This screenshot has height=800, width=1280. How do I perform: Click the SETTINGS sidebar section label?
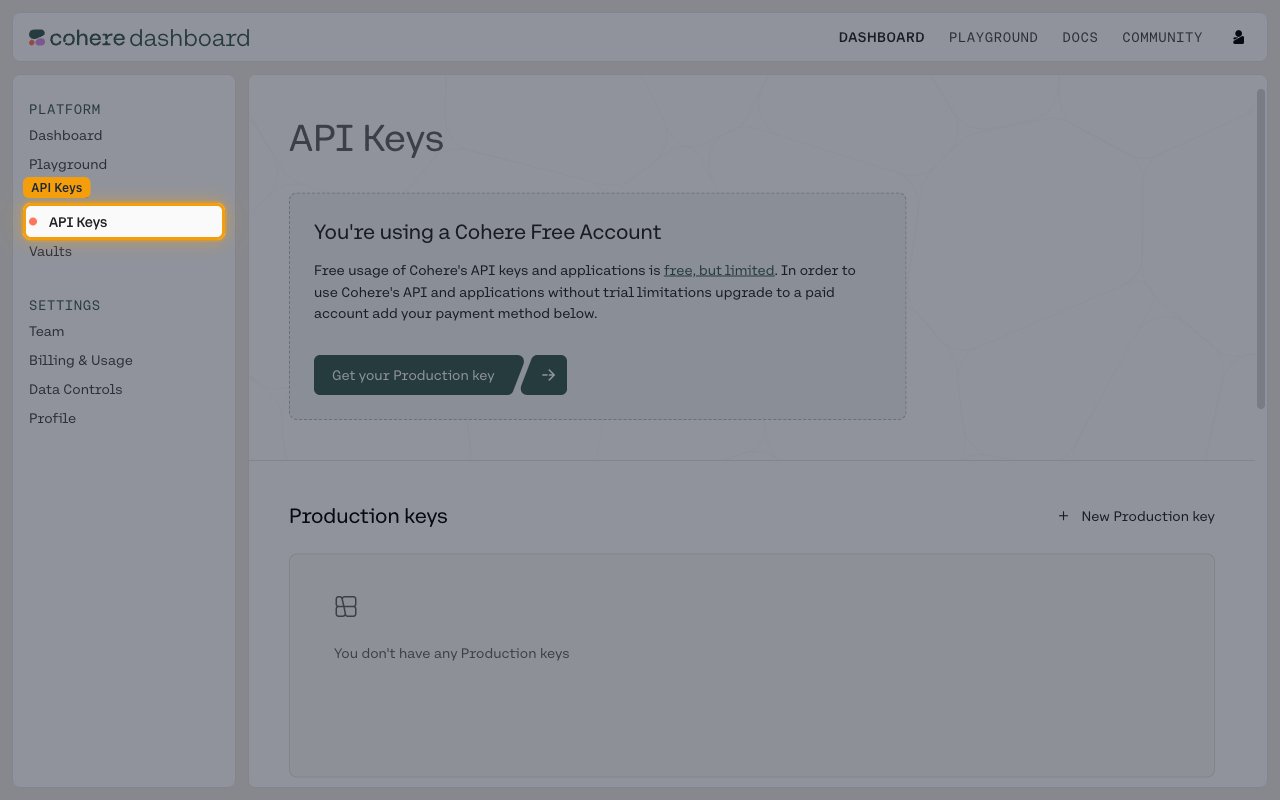(65, 305)
